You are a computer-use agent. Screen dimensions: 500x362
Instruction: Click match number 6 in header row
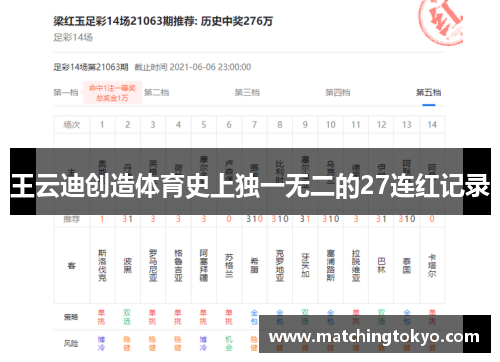(229, 125)
